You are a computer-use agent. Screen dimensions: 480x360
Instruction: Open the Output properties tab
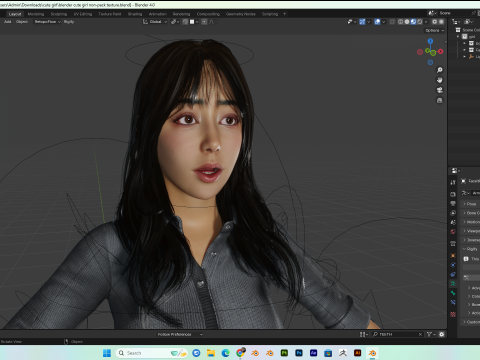pyautogui.click(x=453, y=203)
